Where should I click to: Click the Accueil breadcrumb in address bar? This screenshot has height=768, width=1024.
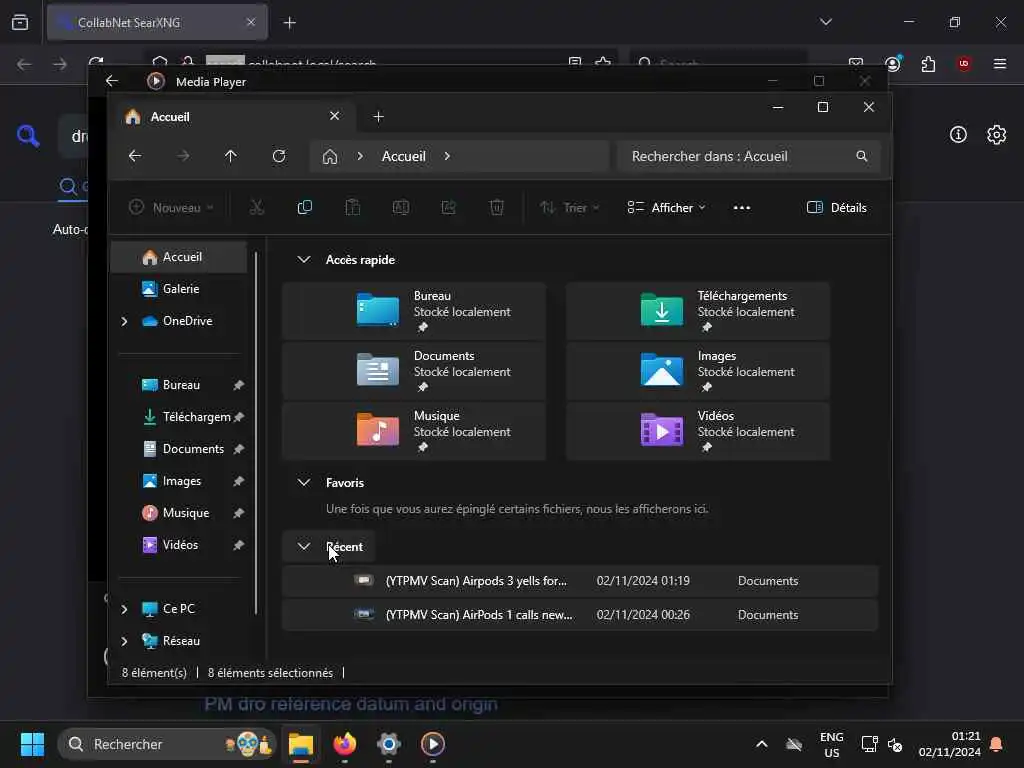pos(404,156)
